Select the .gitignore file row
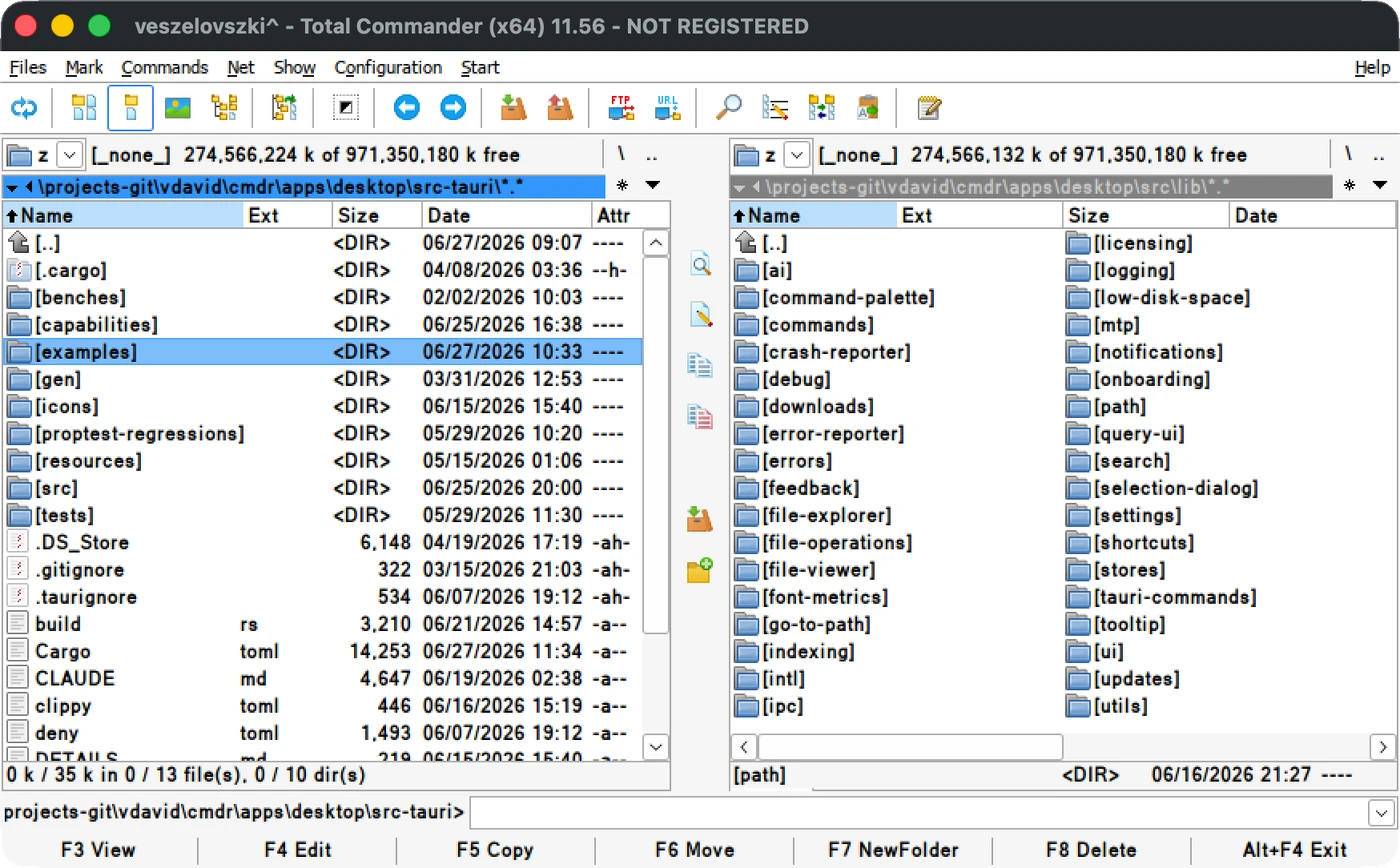This screenshot has height=868, width=1400. [322, 570]
